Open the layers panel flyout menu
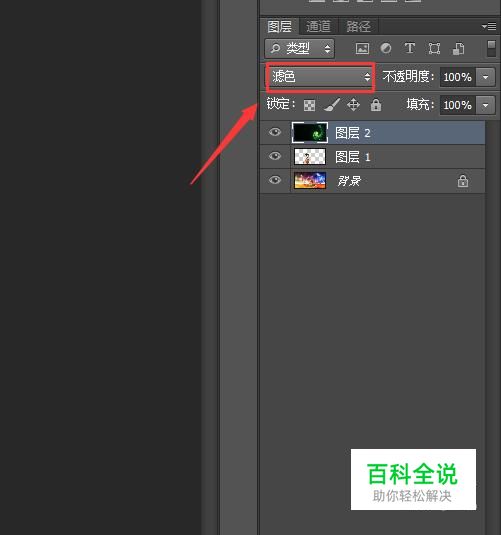The height and width of the screenshot is (535, 501). (489, 26)
